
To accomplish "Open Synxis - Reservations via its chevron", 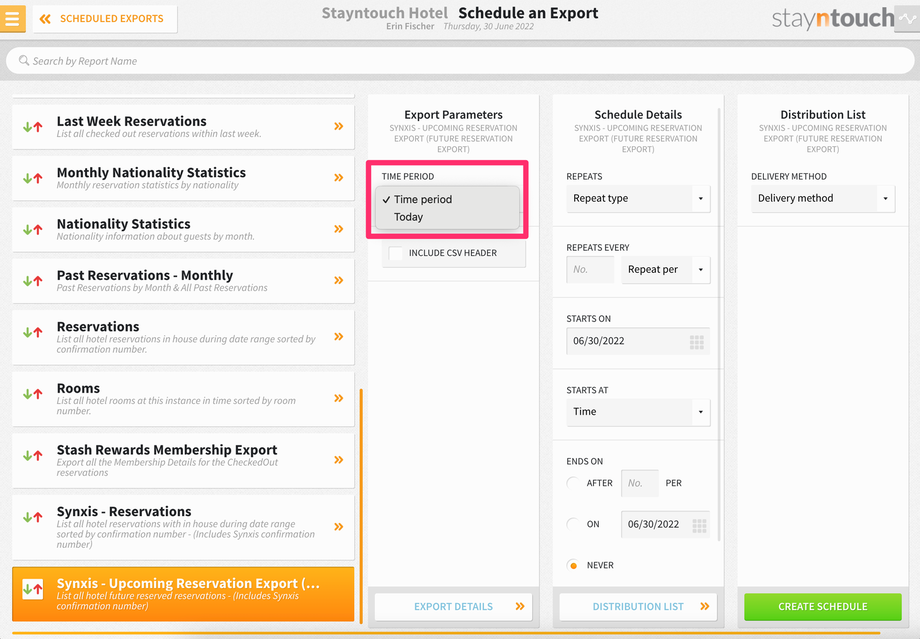I will click(339, 526).
